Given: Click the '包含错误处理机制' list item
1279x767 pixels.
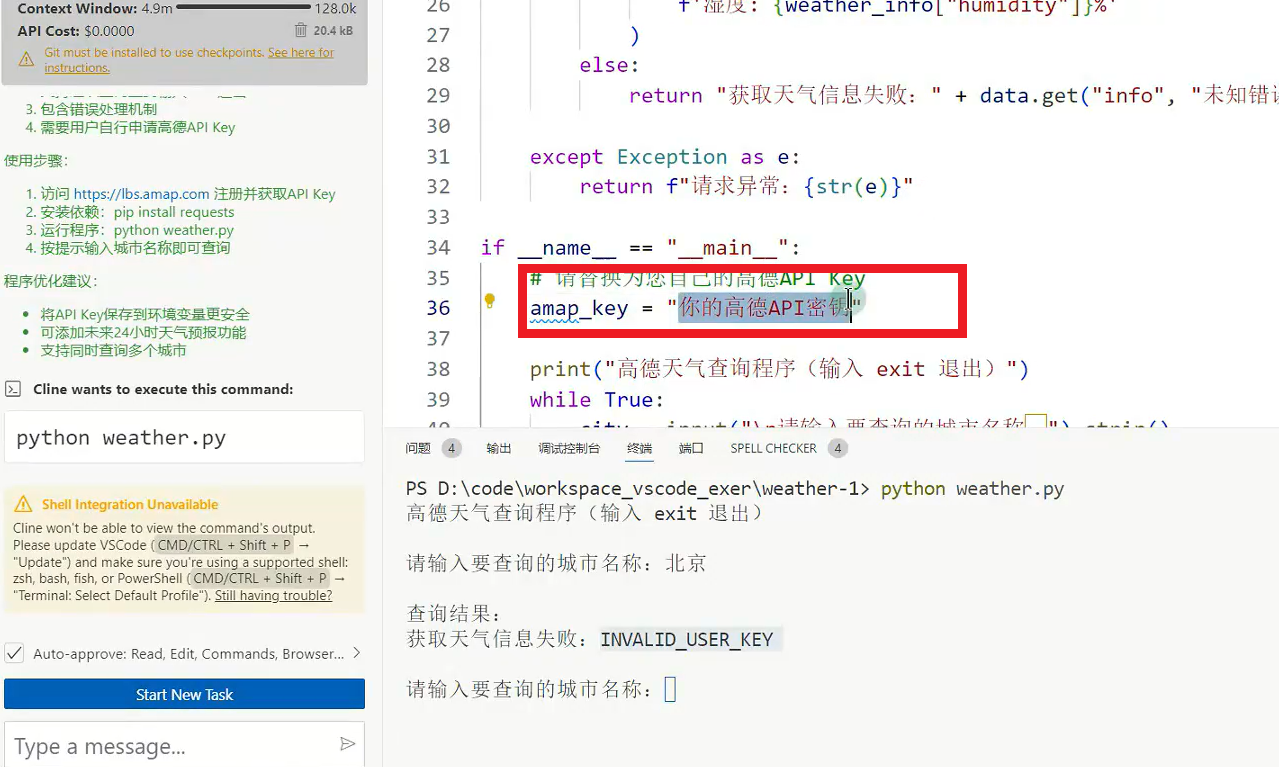Looking at the screenshot, I should tap(98, 109).
